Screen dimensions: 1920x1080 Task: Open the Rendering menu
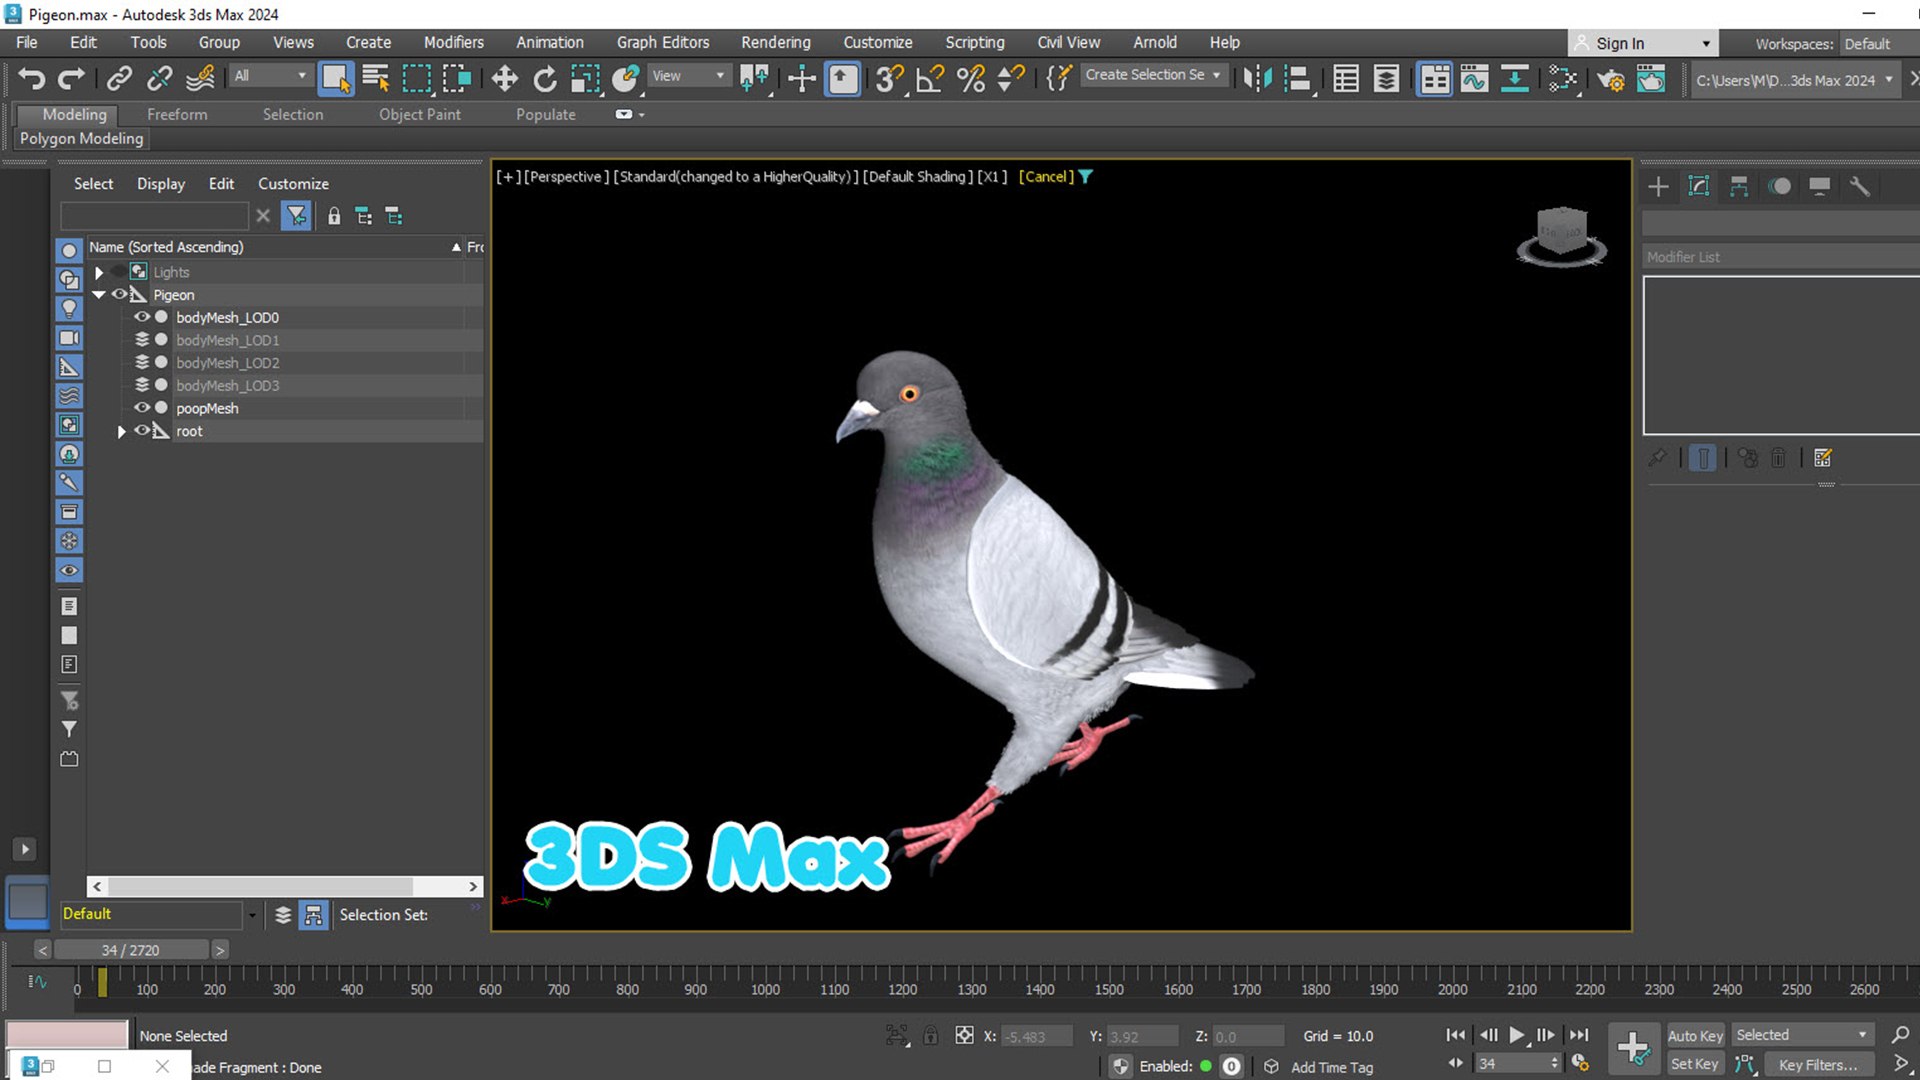tap(775, 42)
